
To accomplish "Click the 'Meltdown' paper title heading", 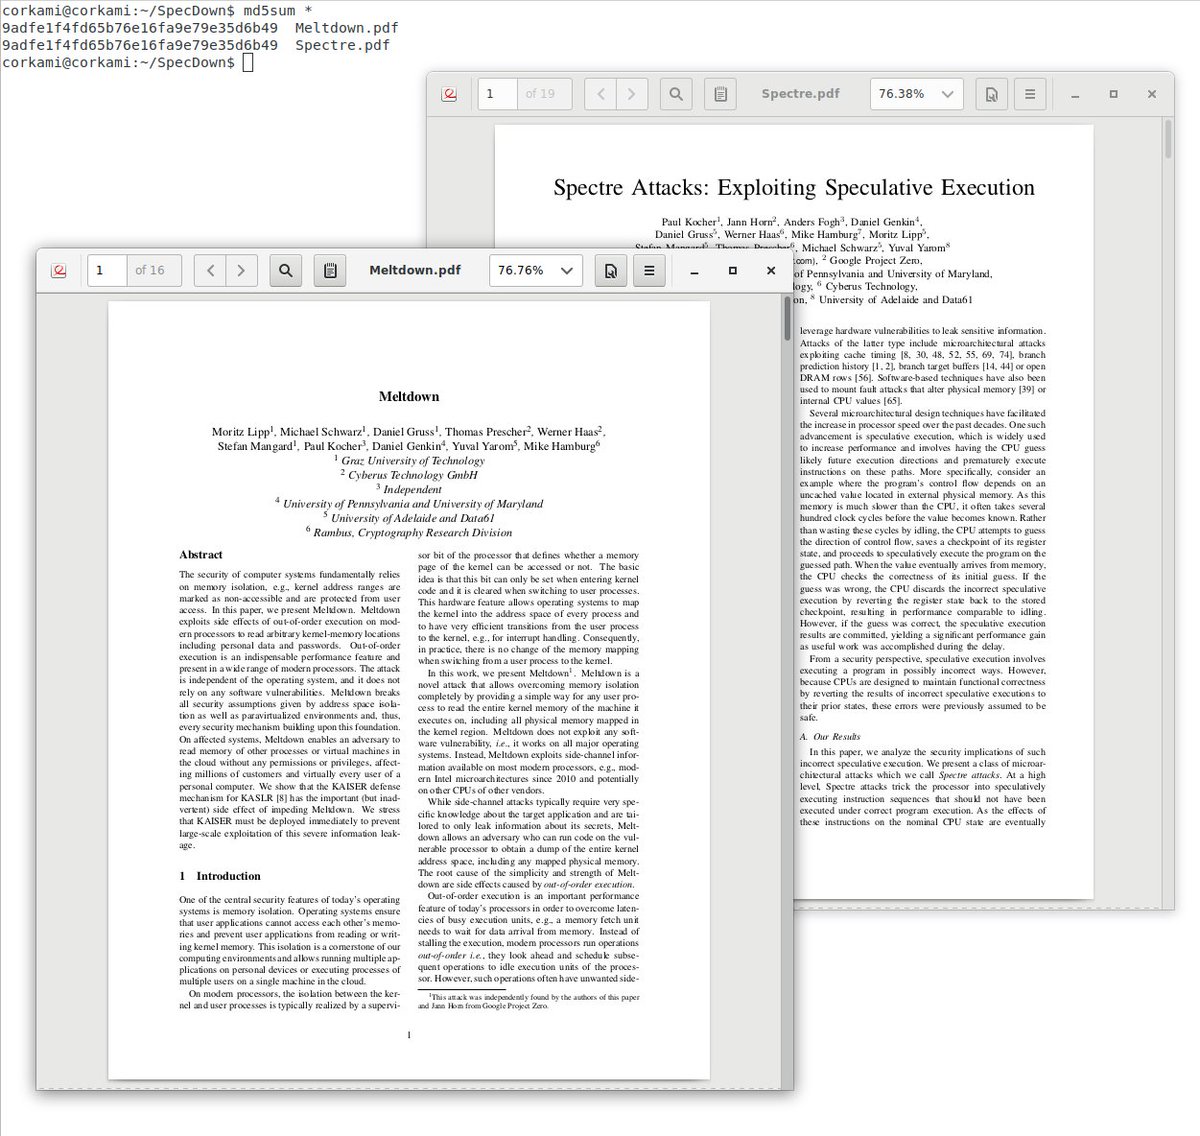I will (x=409, y=396).
